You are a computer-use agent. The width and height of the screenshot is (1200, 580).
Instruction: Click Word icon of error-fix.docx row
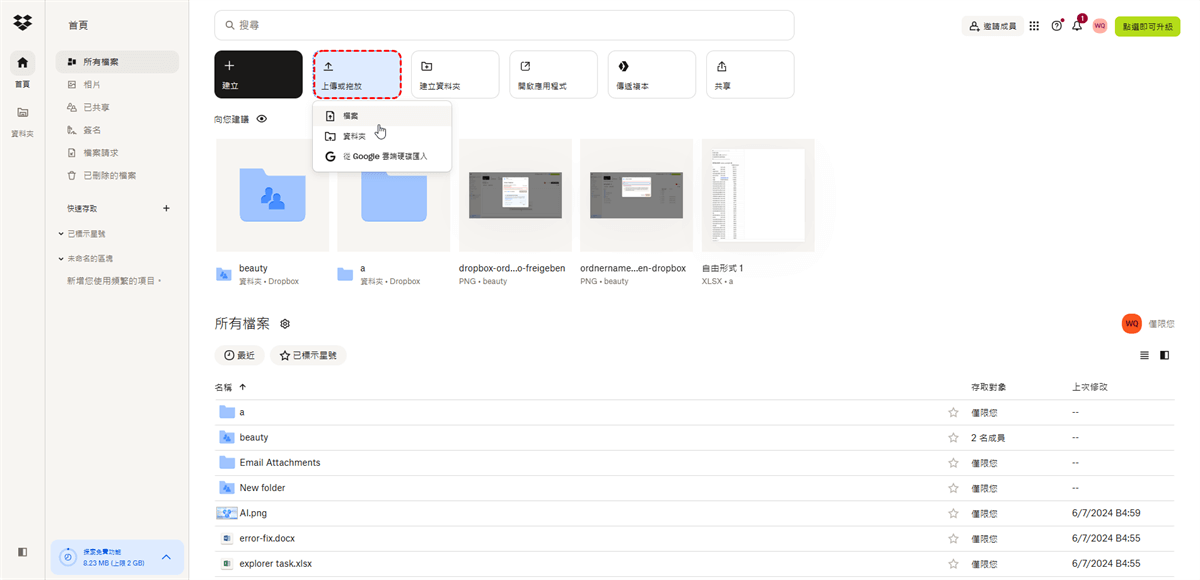pos(227,538)
